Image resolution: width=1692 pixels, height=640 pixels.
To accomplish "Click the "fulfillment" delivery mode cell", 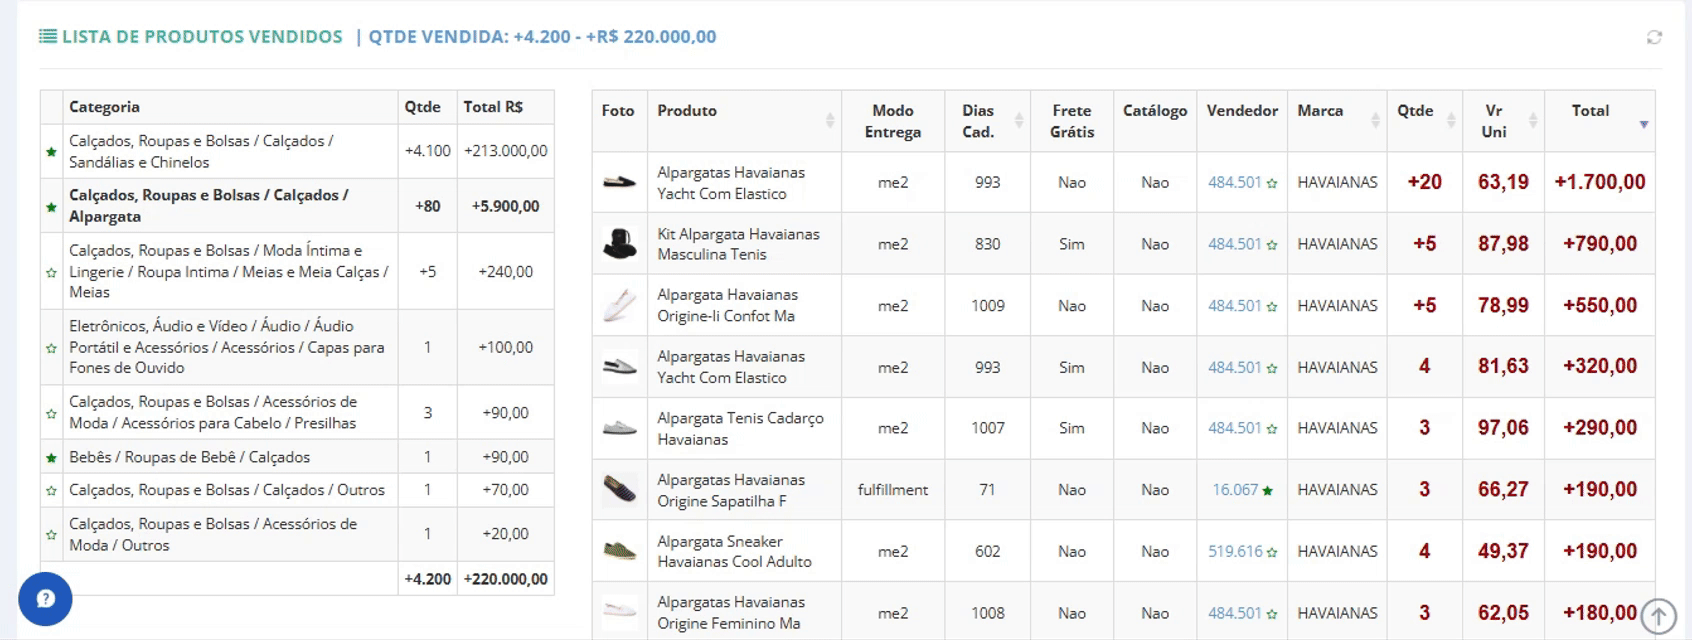I will coord(893,490).
